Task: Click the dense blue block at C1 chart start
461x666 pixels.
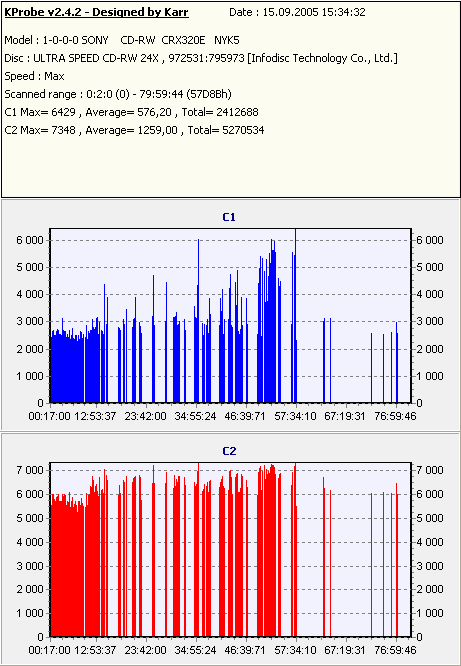Action: pyautogui.click(x=67, y=367)
